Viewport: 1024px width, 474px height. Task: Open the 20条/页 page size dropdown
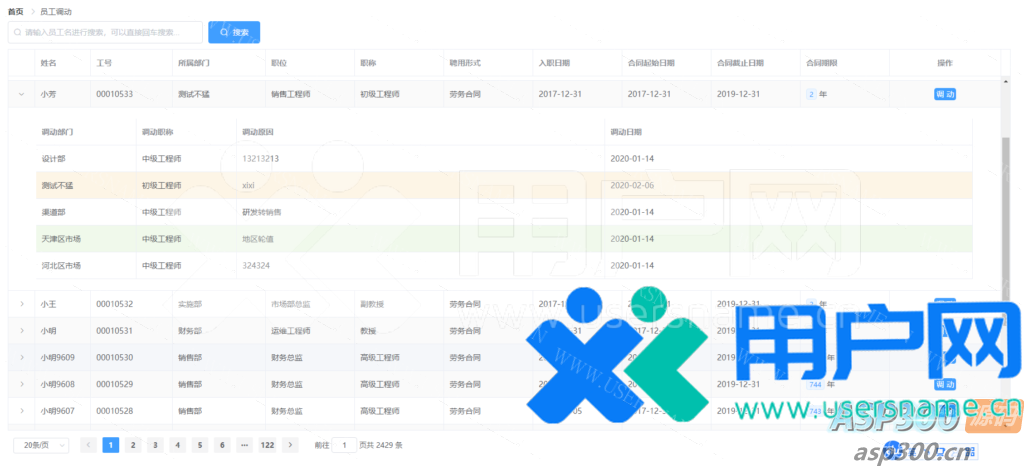[40, 445]
